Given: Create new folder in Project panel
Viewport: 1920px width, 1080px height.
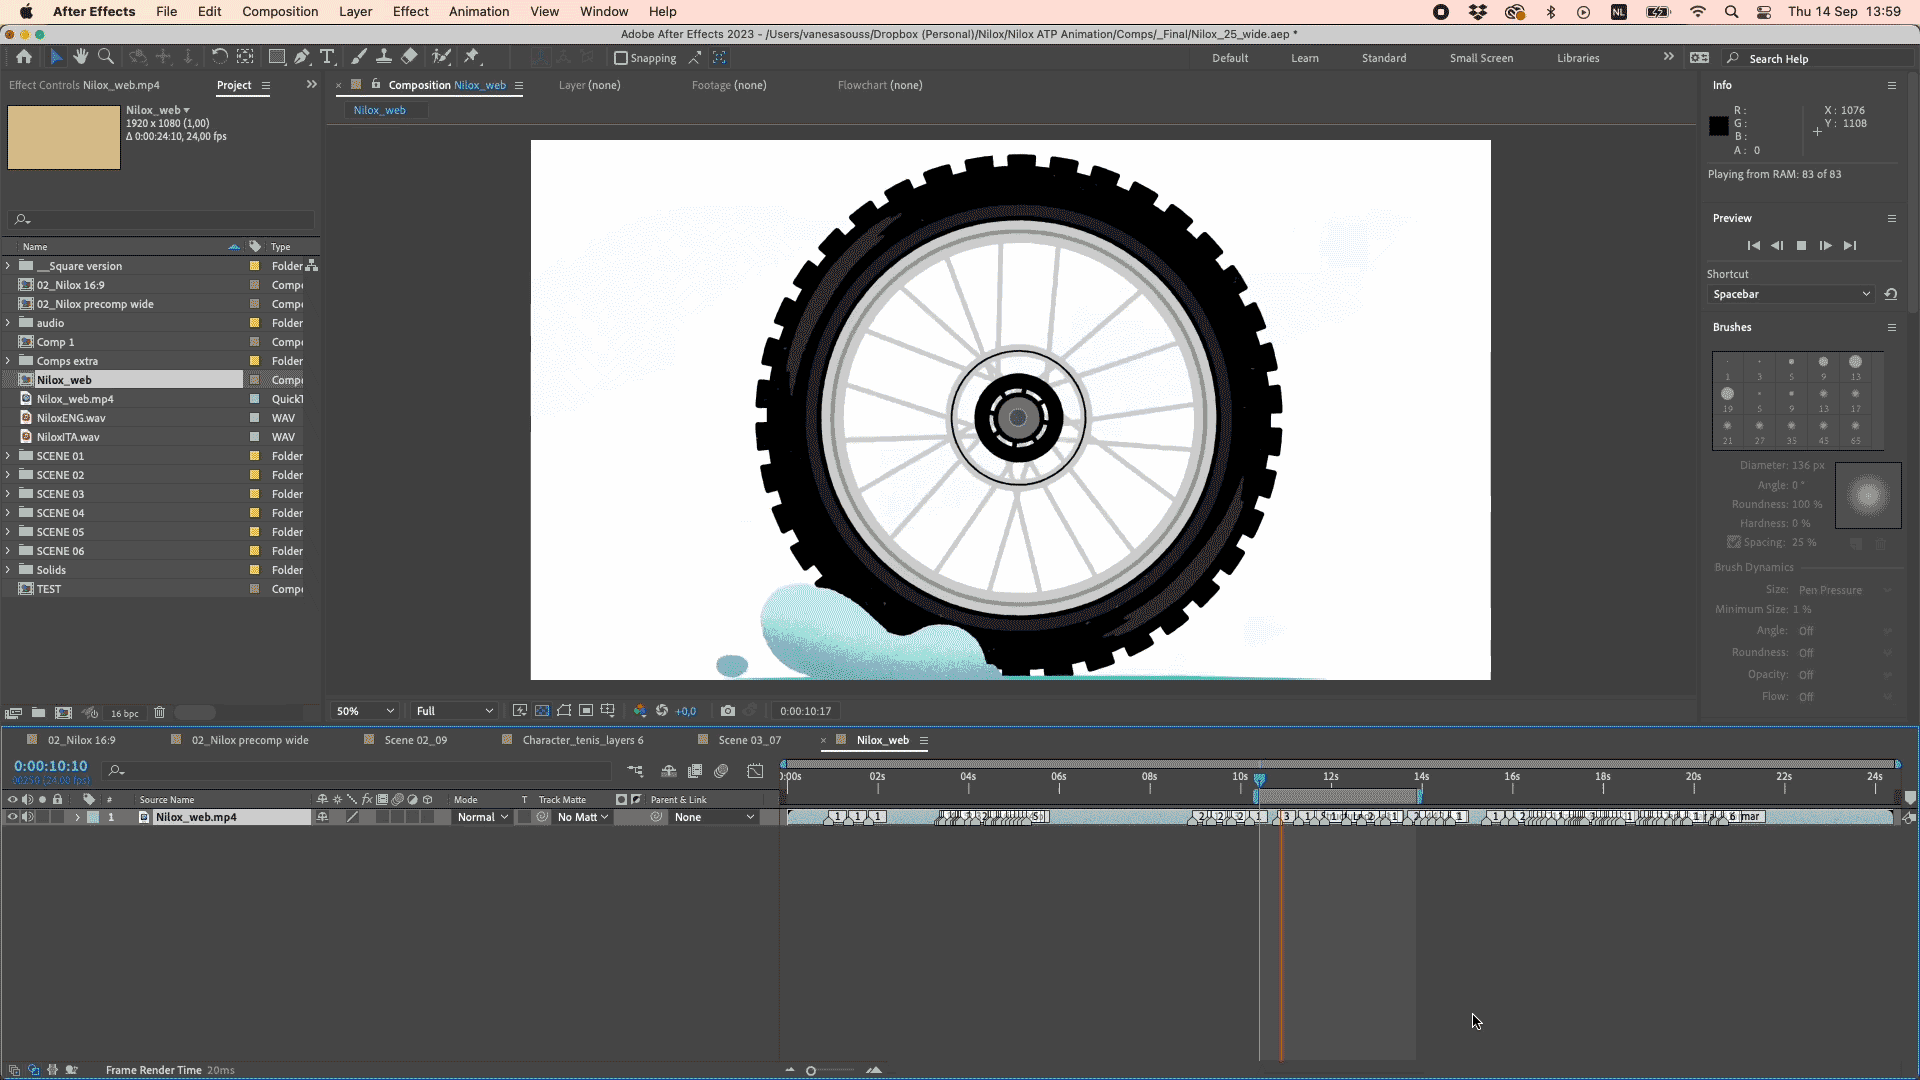Looking at the screenshot, I should click(38, 713).
